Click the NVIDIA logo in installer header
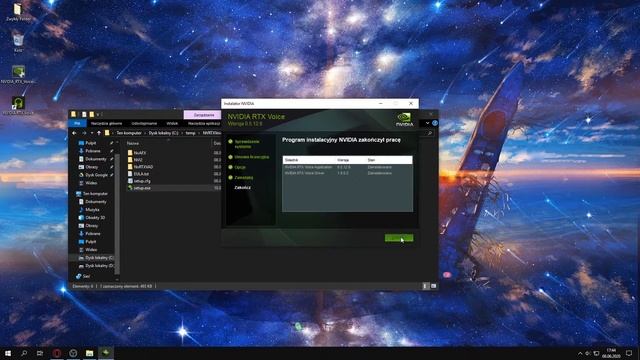640x360 pixels. click(x=404, y=119)
